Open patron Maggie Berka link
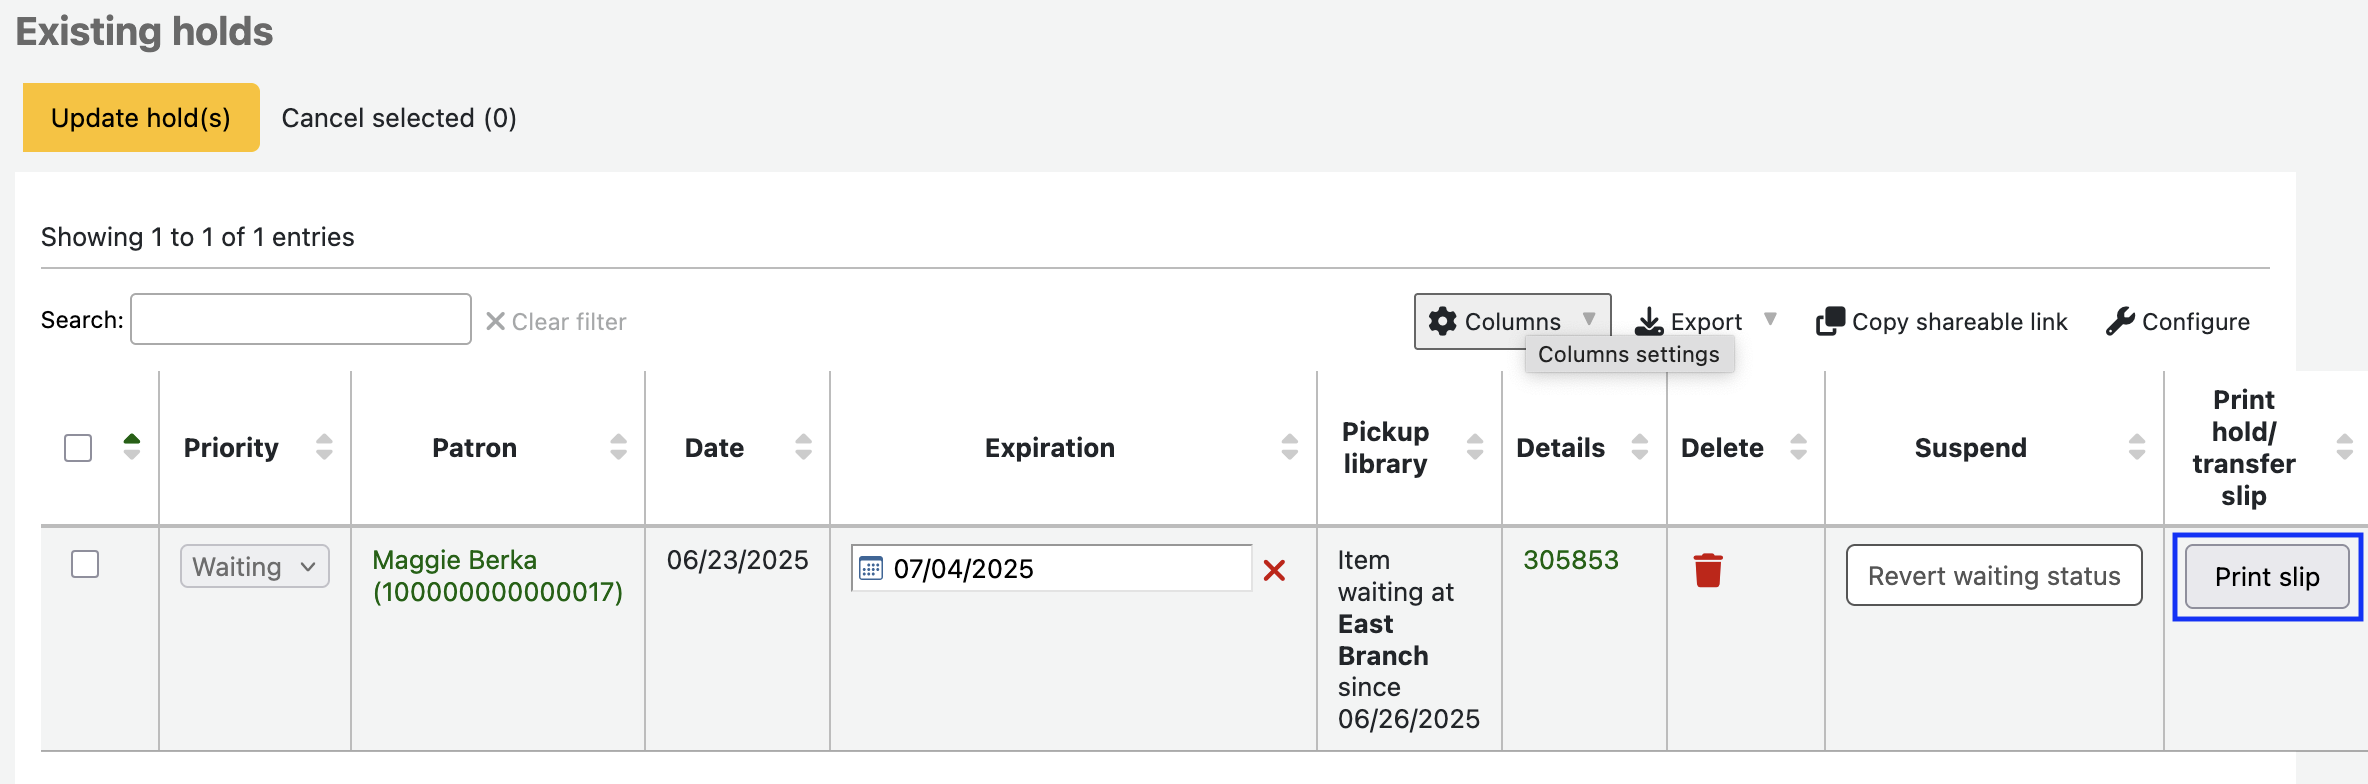The height and width of the screenshot is (784, 2368). coord(454,560)
